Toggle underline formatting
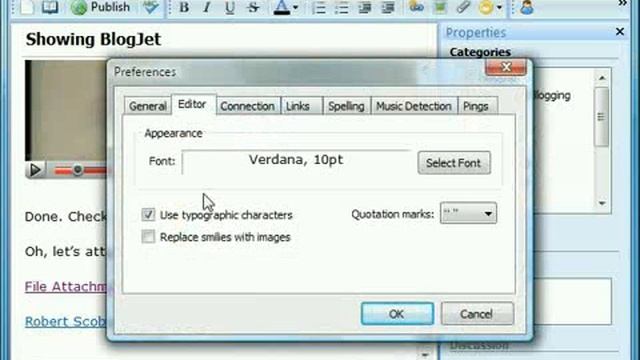This screenshot has height=360, width=640. (230, 7)
